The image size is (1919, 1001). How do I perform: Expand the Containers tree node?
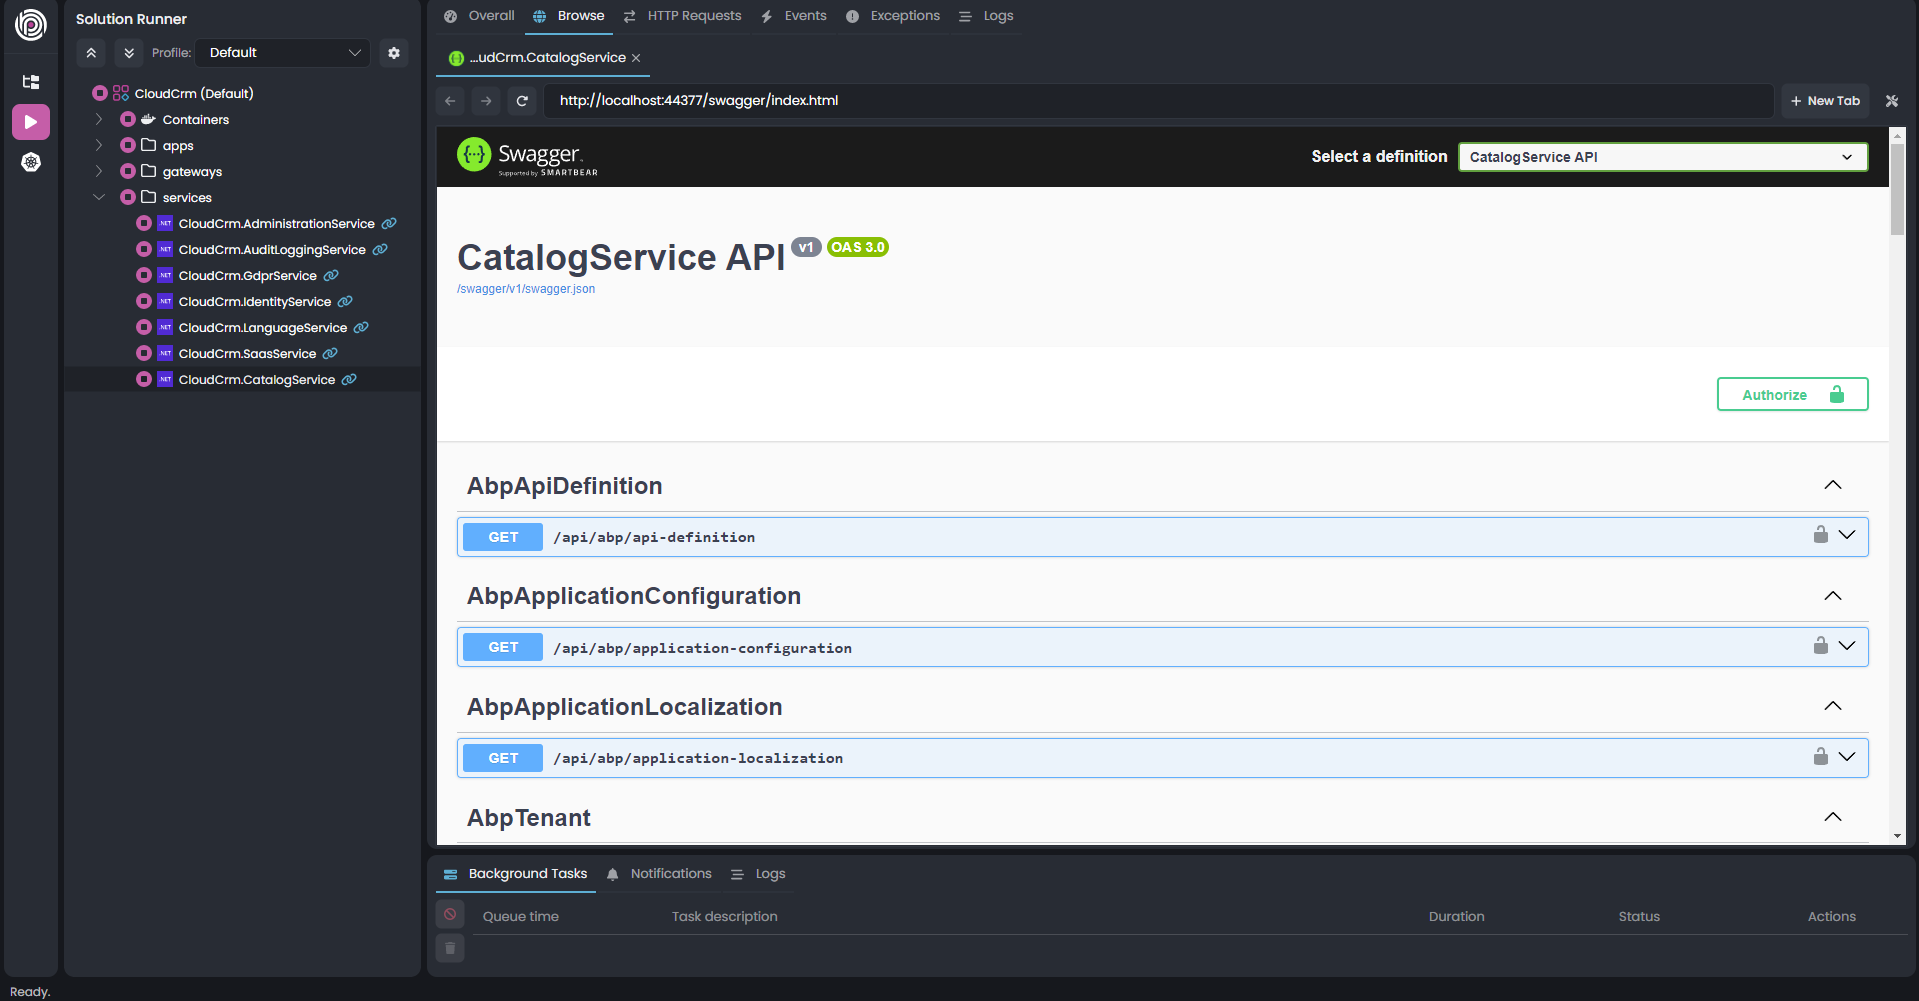click(99, 119)
